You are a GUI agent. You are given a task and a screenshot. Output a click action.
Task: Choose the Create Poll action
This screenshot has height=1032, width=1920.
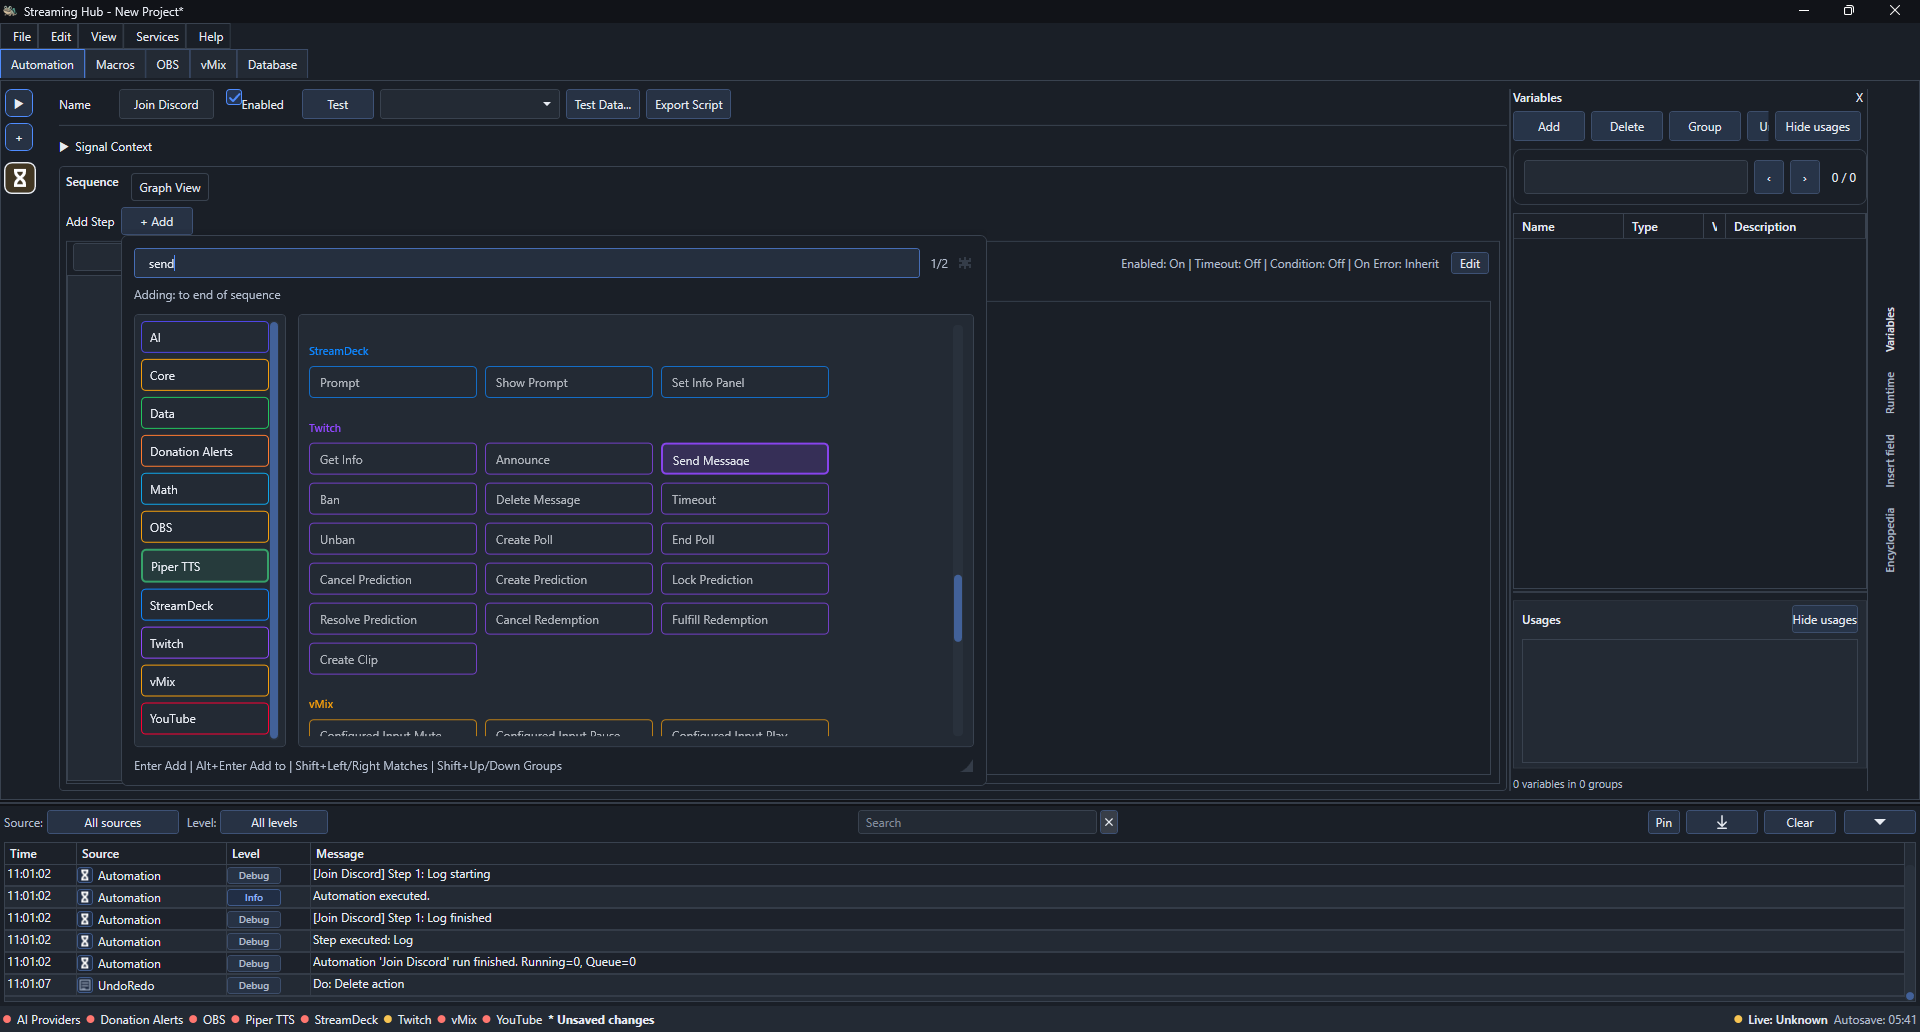pyautogui.click(x=569, y=540)
